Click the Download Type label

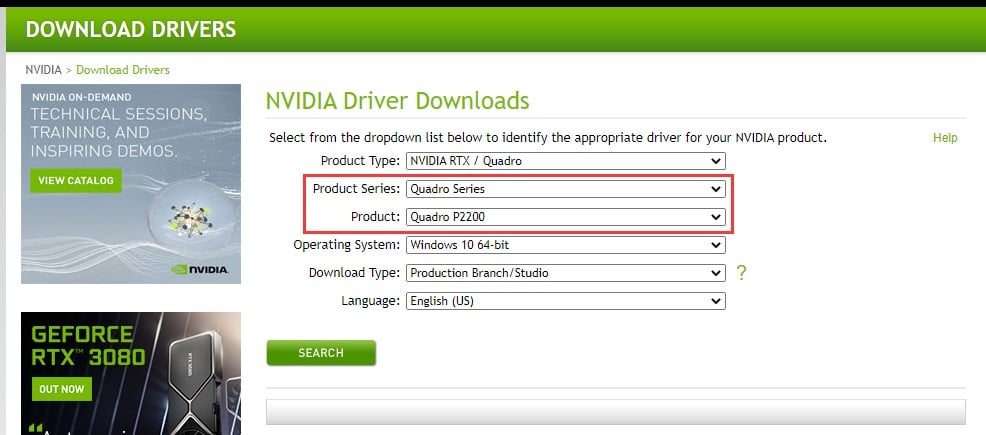coord(354,273)
